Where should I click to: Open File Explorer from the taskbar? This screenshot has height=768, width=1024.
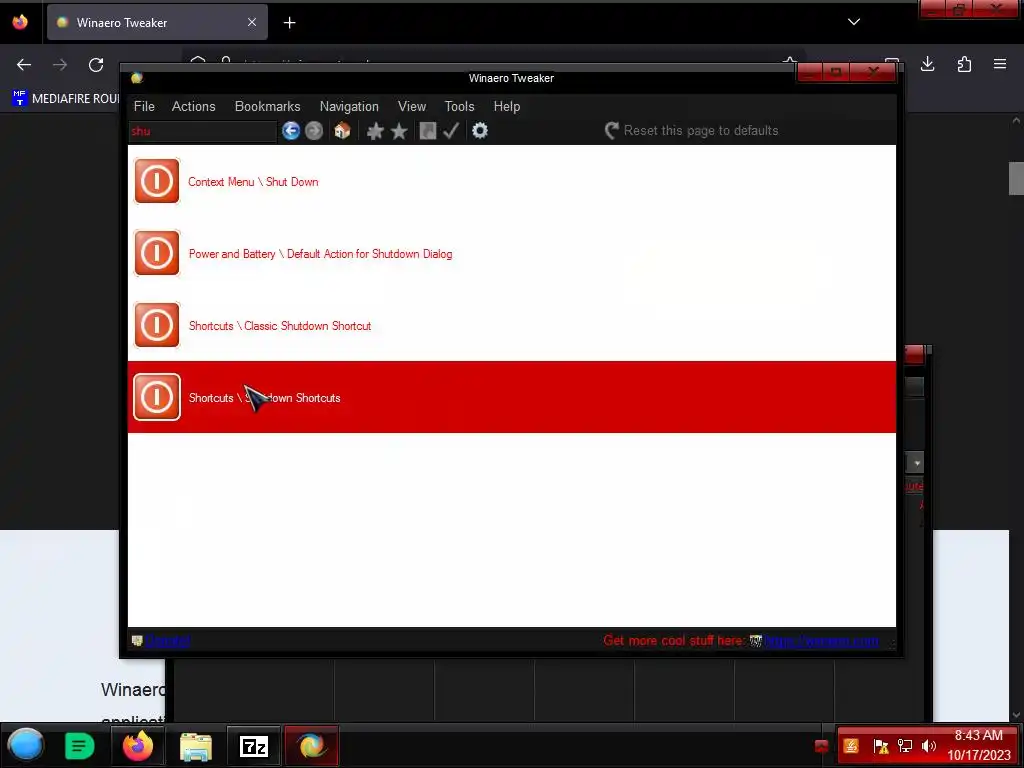tap(196, 746)
